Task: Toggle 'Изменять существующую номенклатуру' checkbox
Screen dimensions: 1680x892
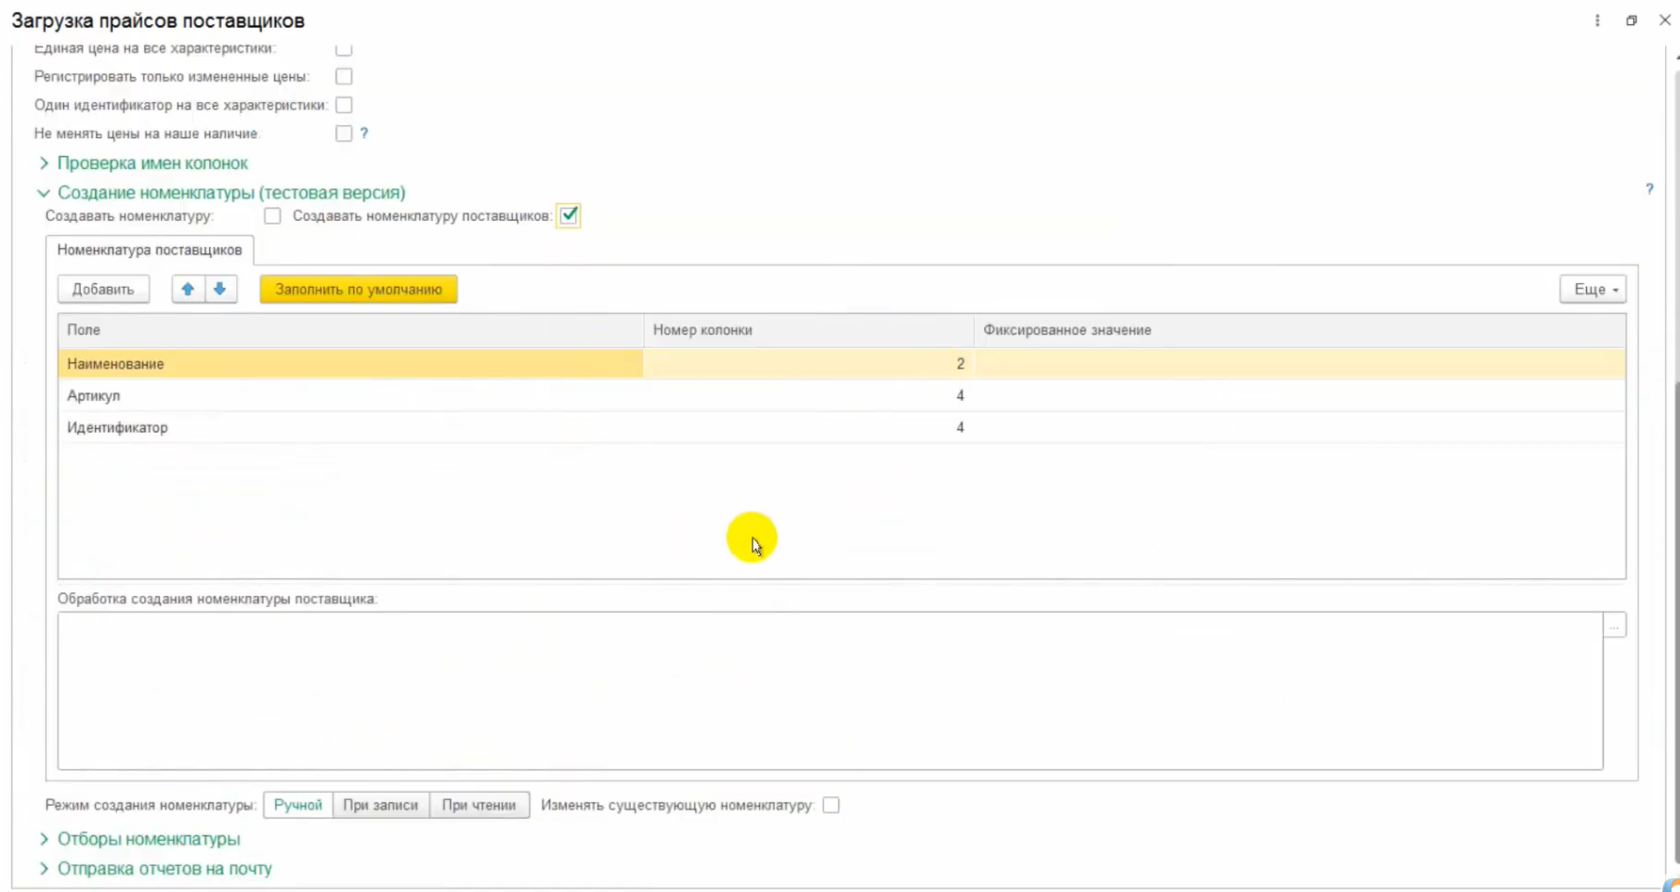Action: coord(831,805)
